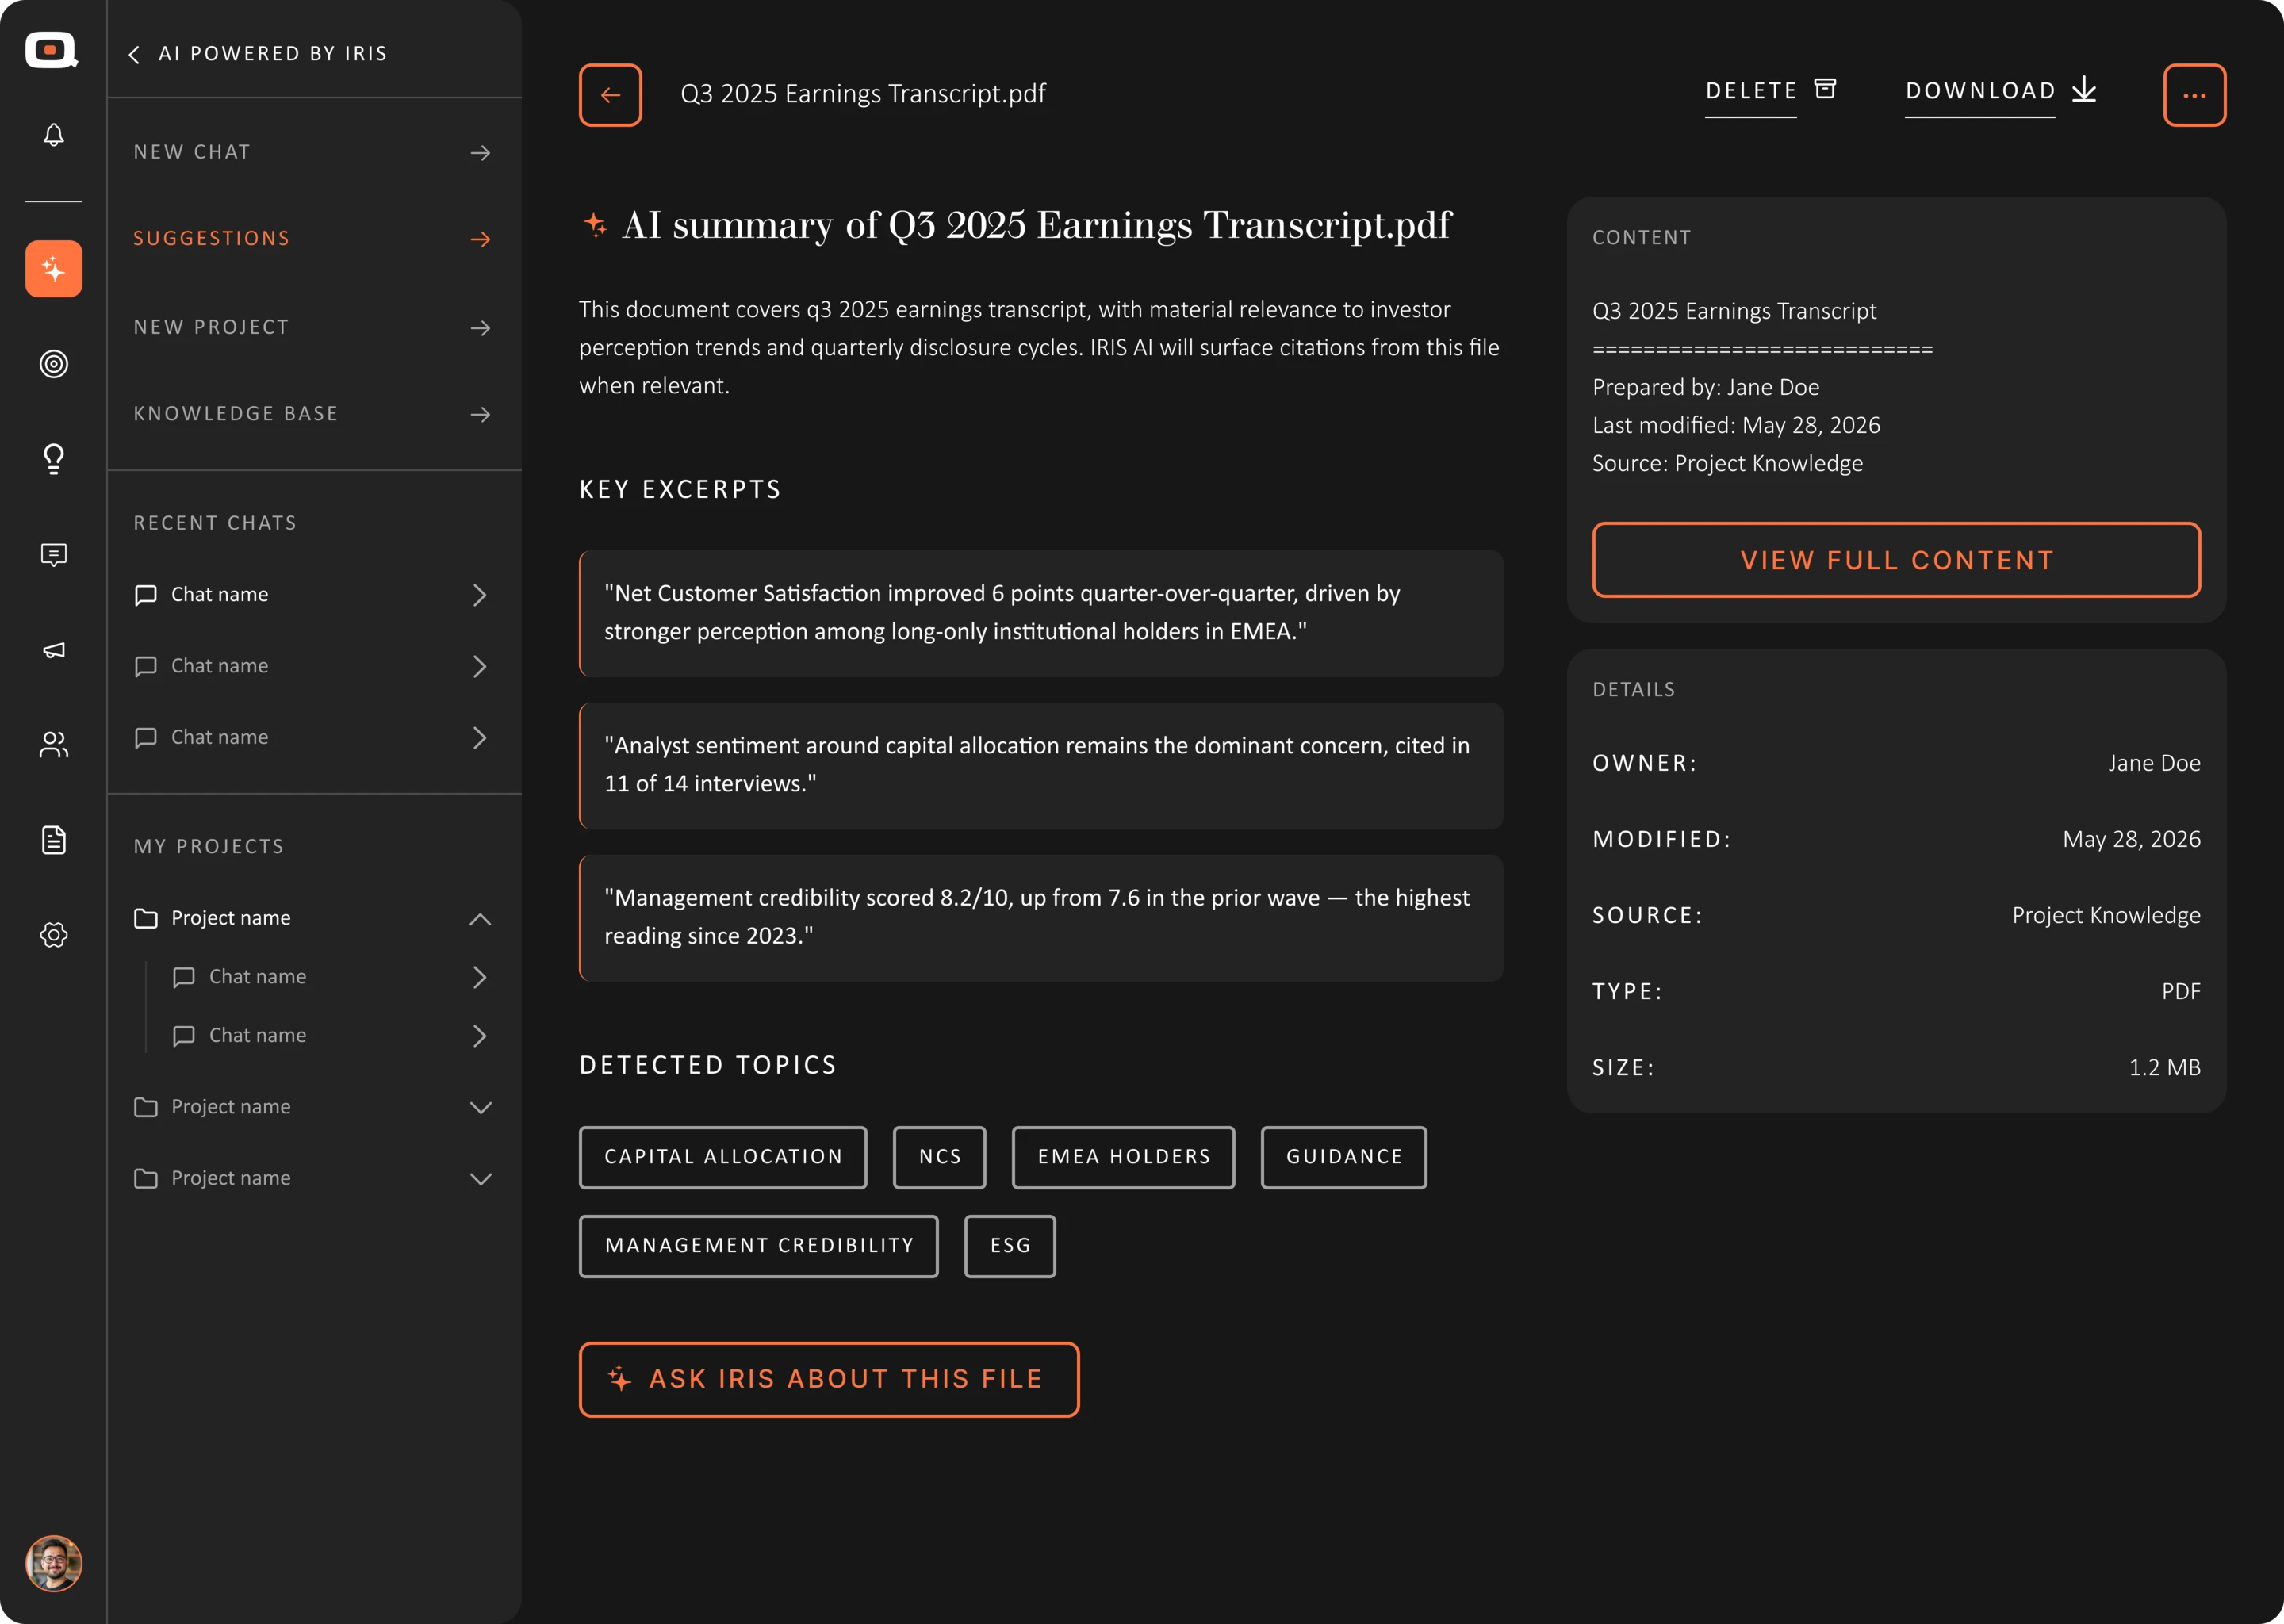
Task: Open New Chat from the menu
Action: click(x=314, y=152)
